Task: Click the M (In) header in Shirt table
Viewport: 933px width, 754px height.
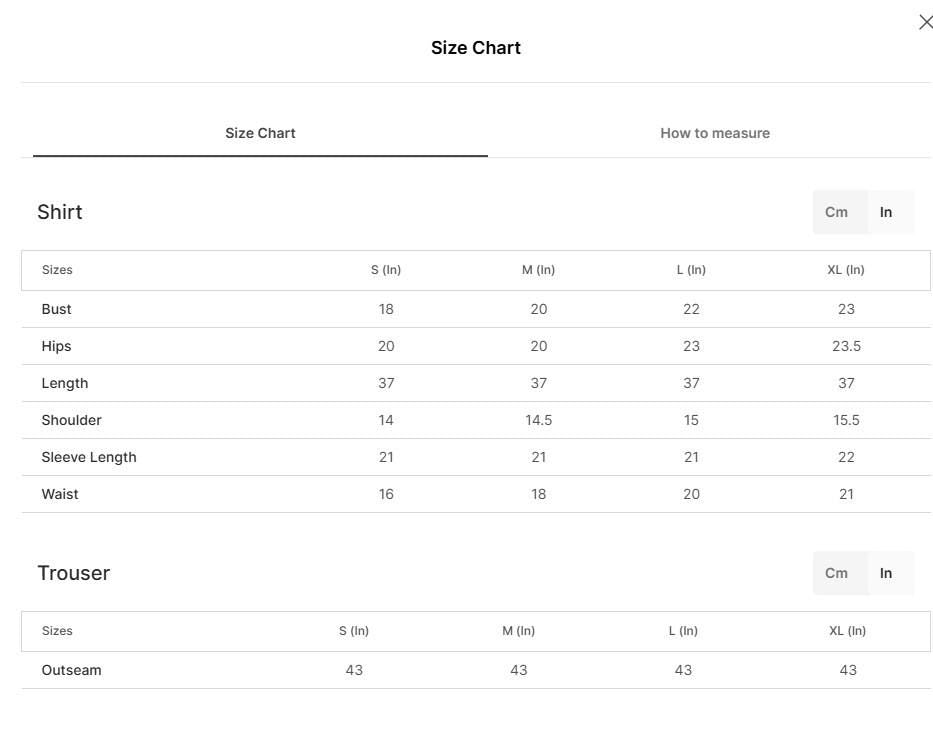Action: [x=538, y=270]
